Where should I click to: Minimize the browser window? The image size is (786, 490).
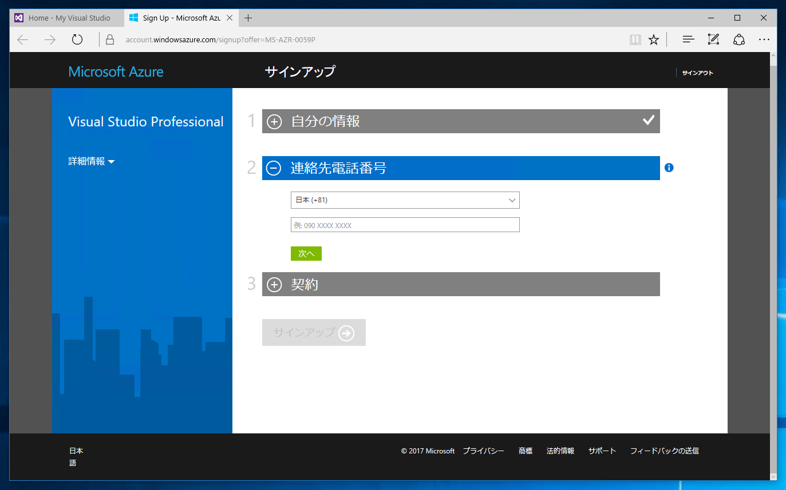point(711,18)
